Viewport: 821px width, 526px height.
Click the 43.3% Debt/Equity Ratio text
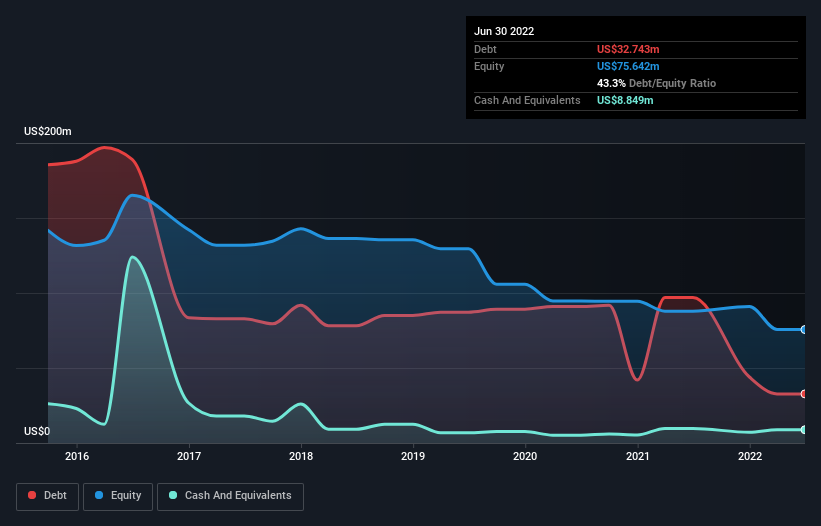[657, 83]
